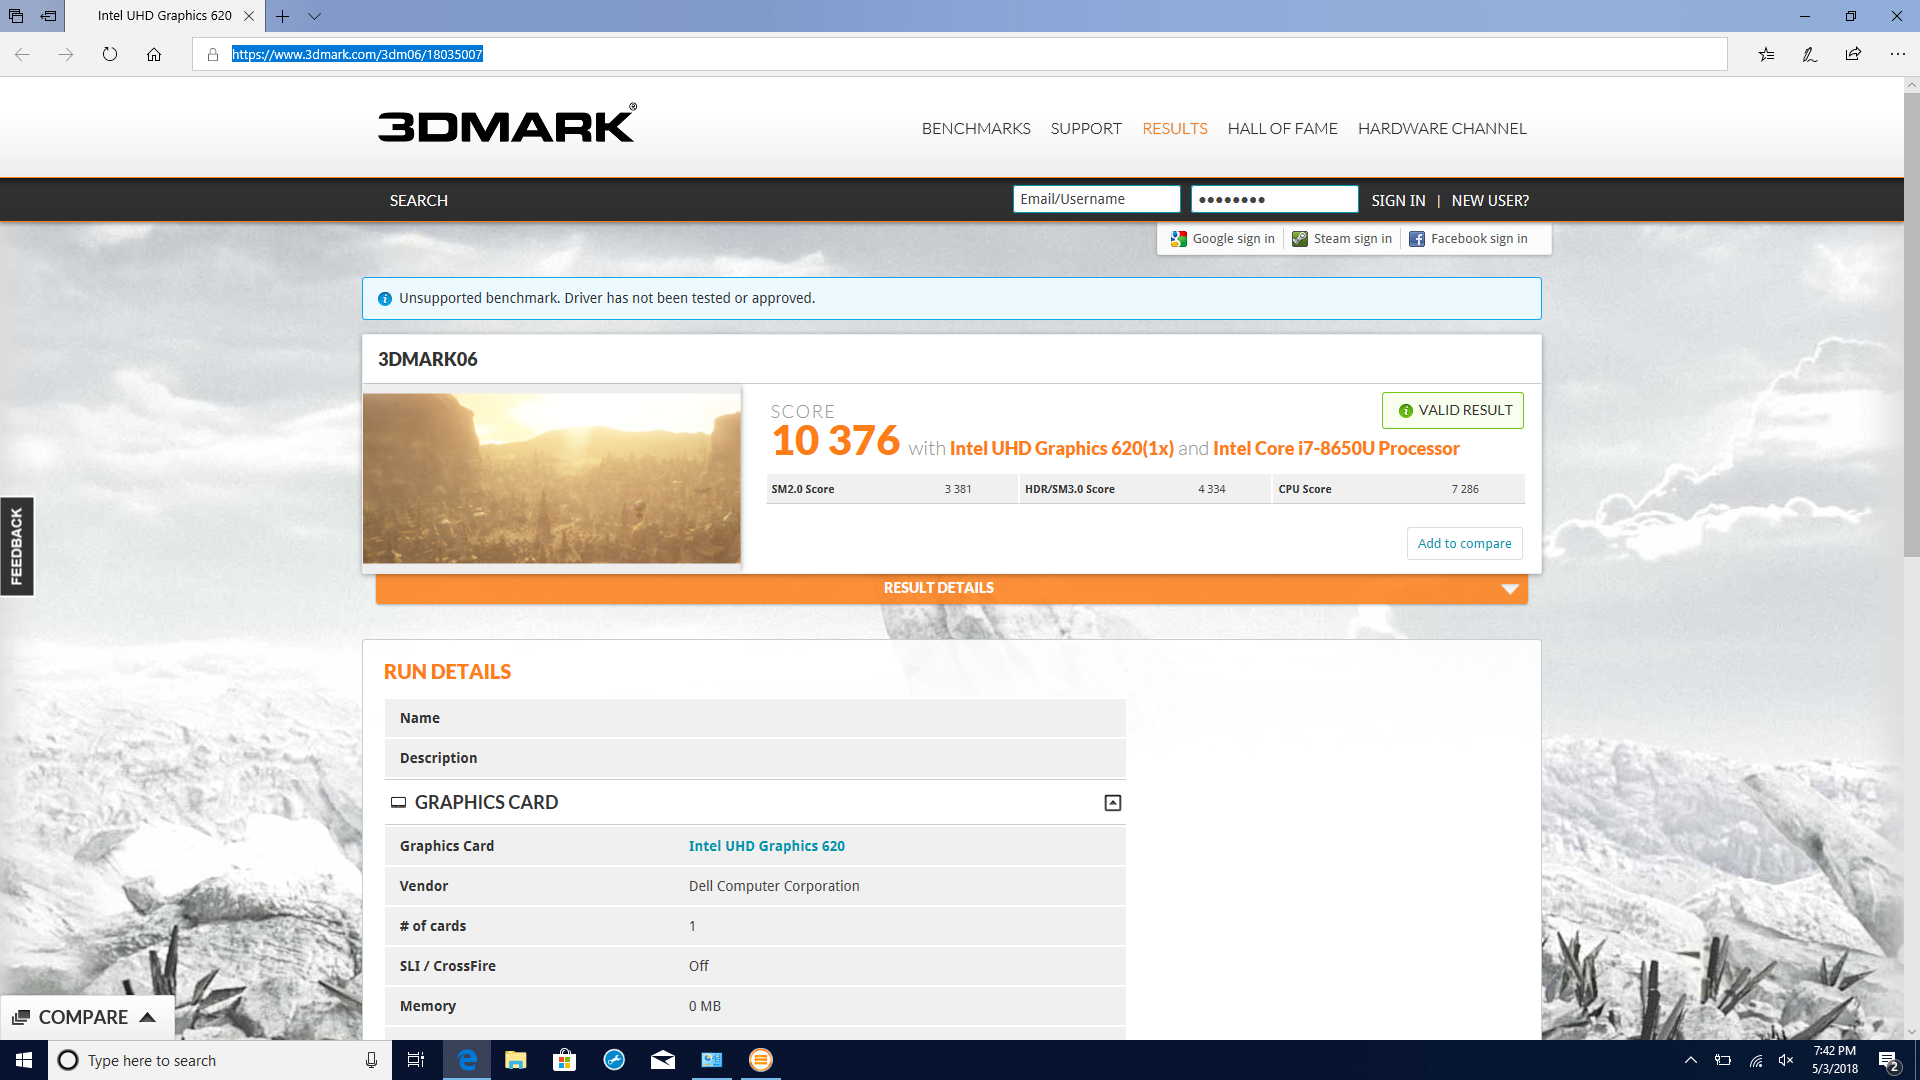
Task: Go to Hall of Fame menu
Action: [1282, 129]
